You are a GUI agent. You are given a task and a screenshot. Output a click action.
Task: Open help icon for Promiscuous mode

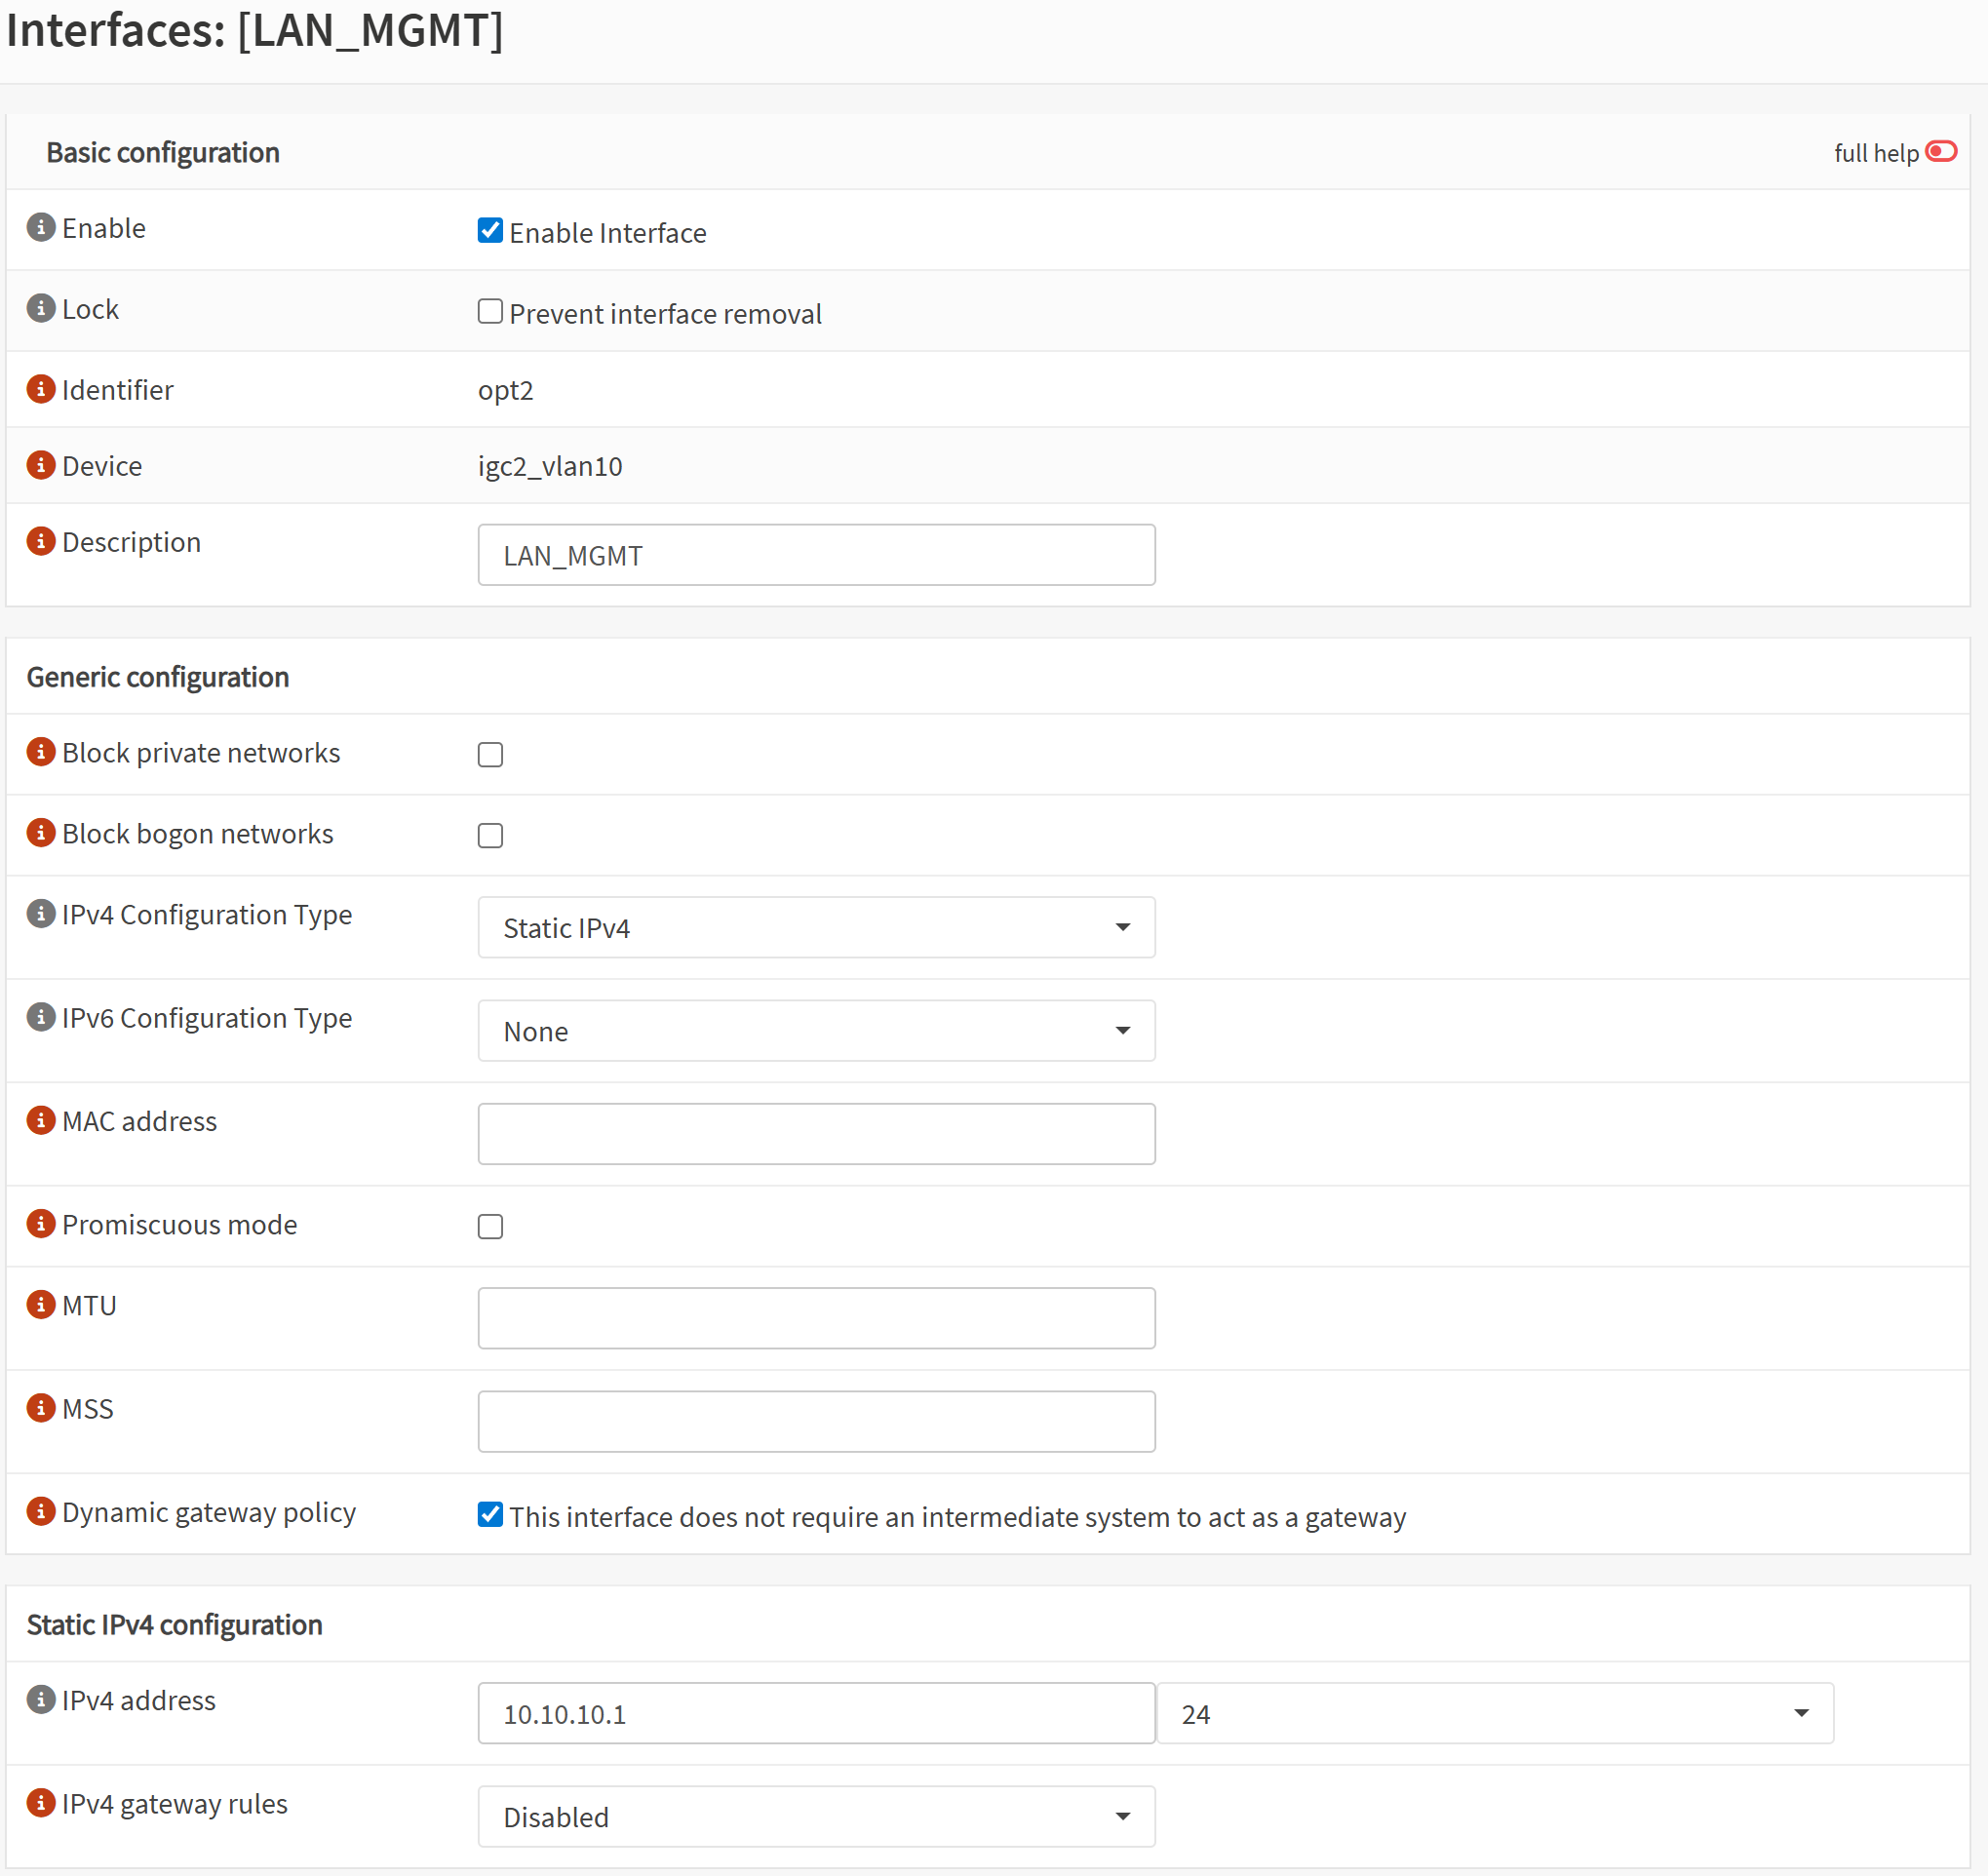point(40,1224)
